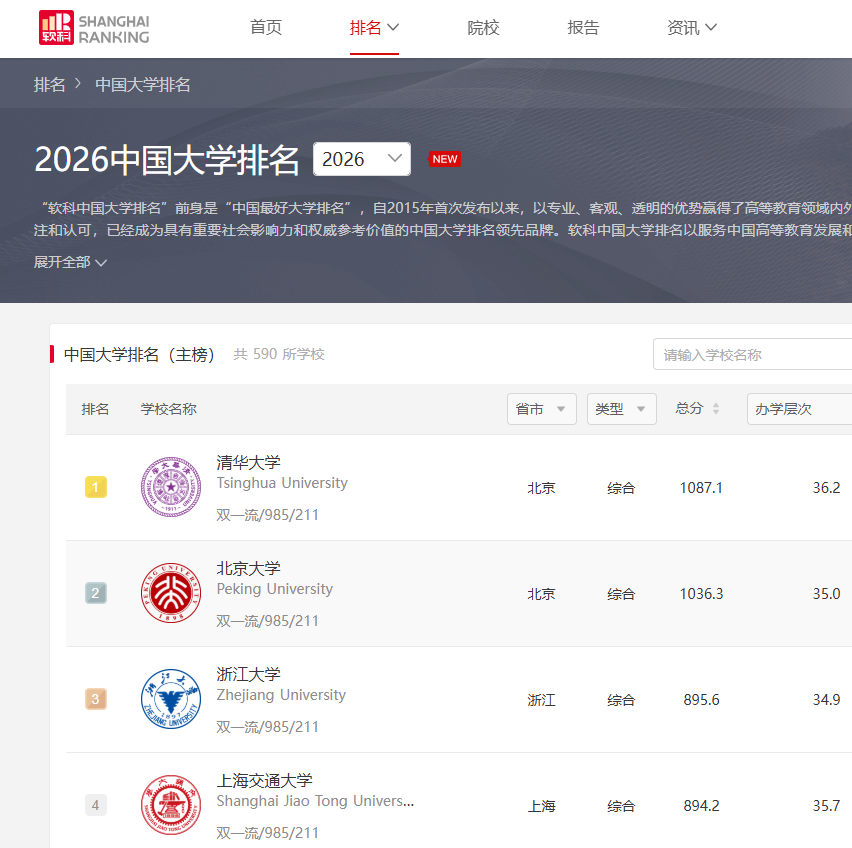Open the 报告 navigation item

point(583,27)
